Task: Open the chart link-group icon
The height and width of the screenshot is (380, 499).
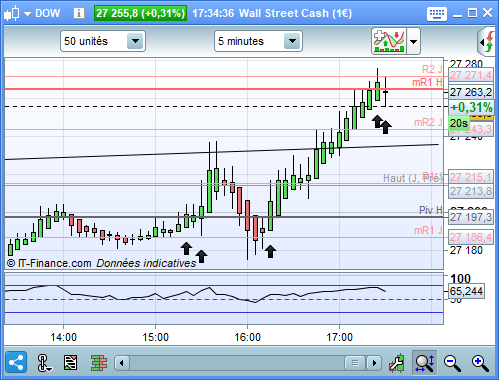Action: (x=44, y=363)
